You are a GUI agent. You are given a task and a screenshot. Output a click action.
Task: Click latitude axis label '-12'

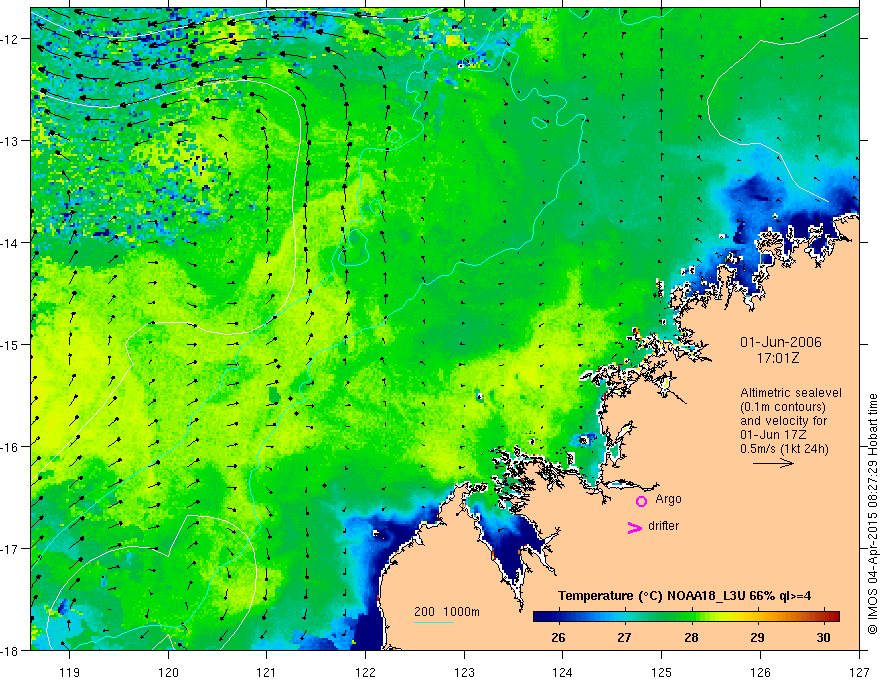pos(12,39)
